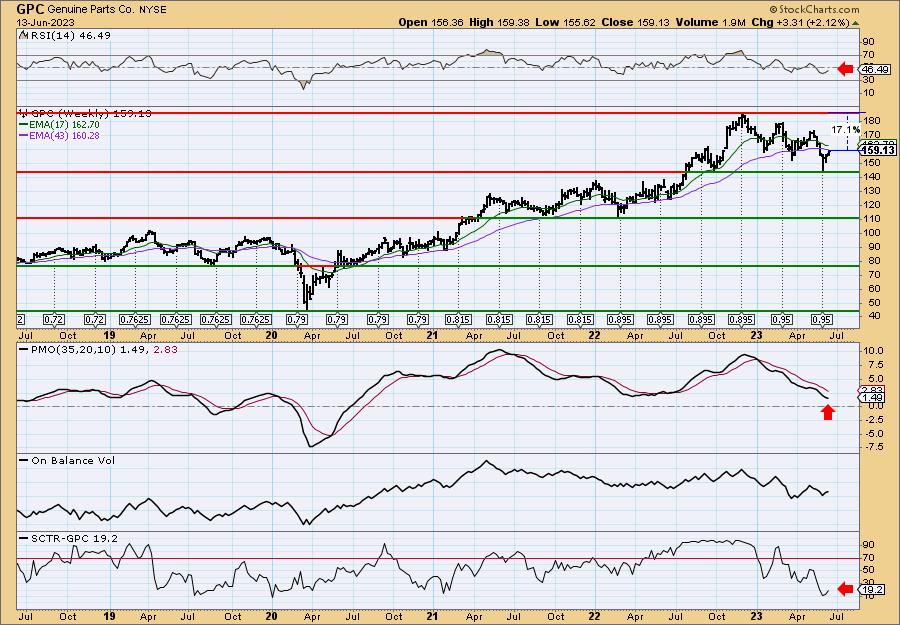Click the 140 price axis label
The height and width of the screenshot is (625, 900).
[x=870, y=177]
